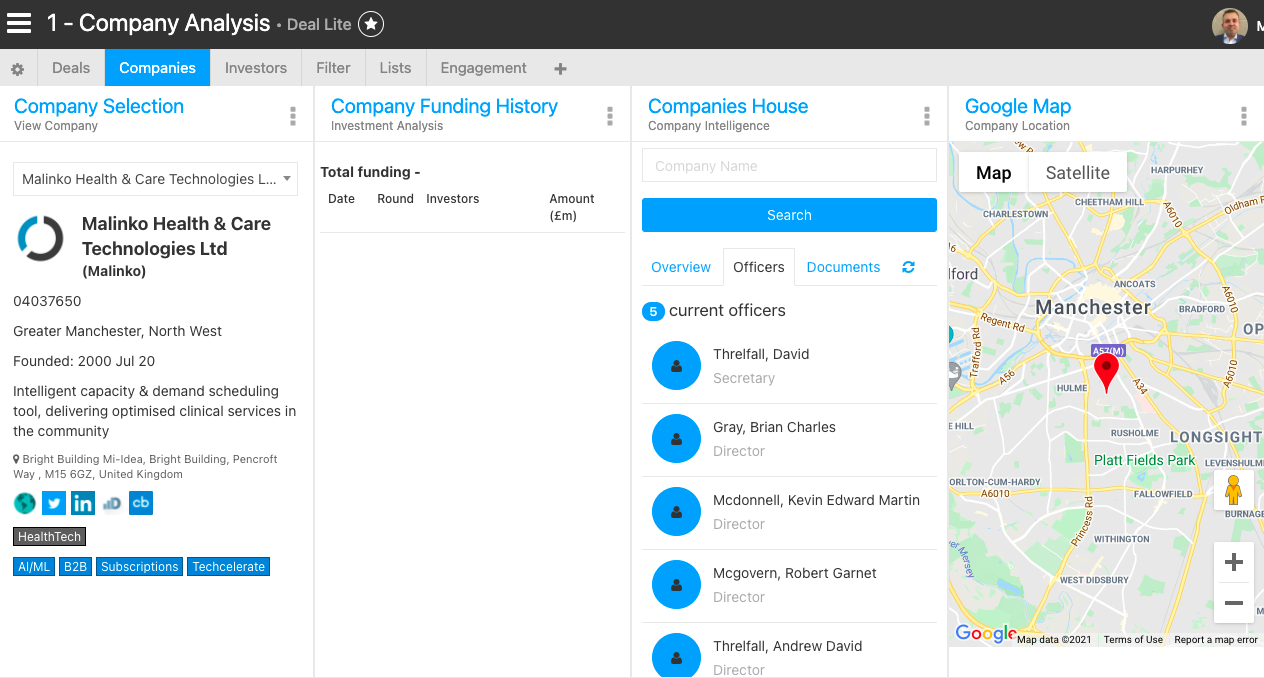Open Company Funding History options menu
Image resolution: width=1264 pixels, height=678 pixels.
[610, 116]
